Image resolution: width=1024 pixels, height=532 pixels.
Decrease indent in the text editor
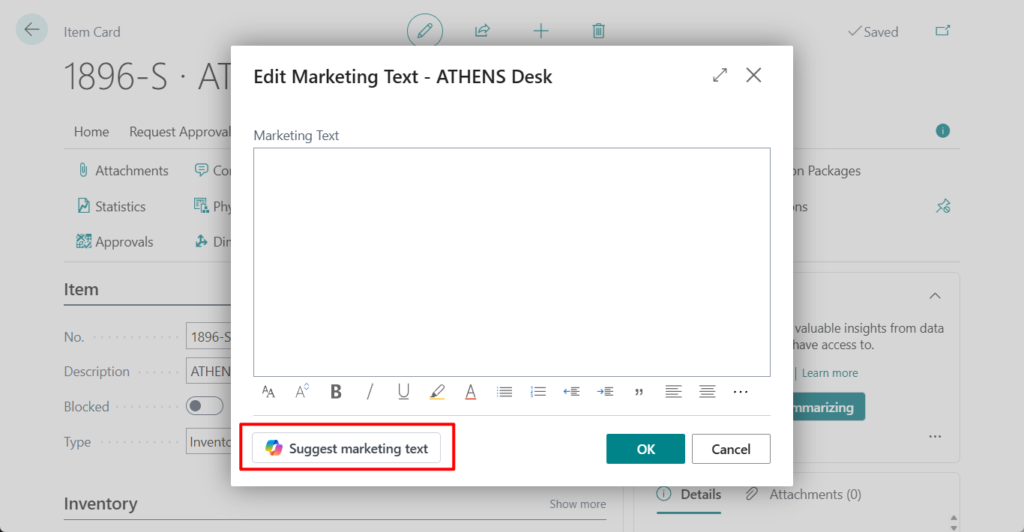(571, 392)
